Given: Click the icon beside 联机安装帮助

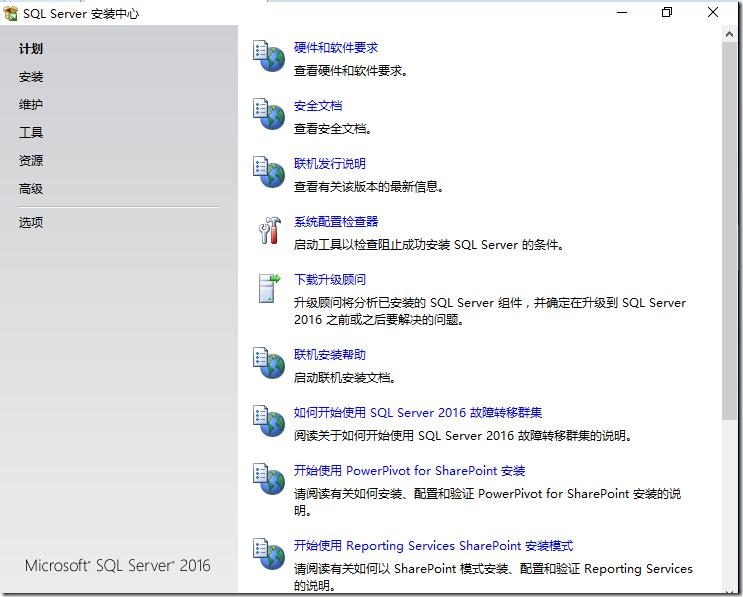Looking at the screenshot, I should (269, 364).
